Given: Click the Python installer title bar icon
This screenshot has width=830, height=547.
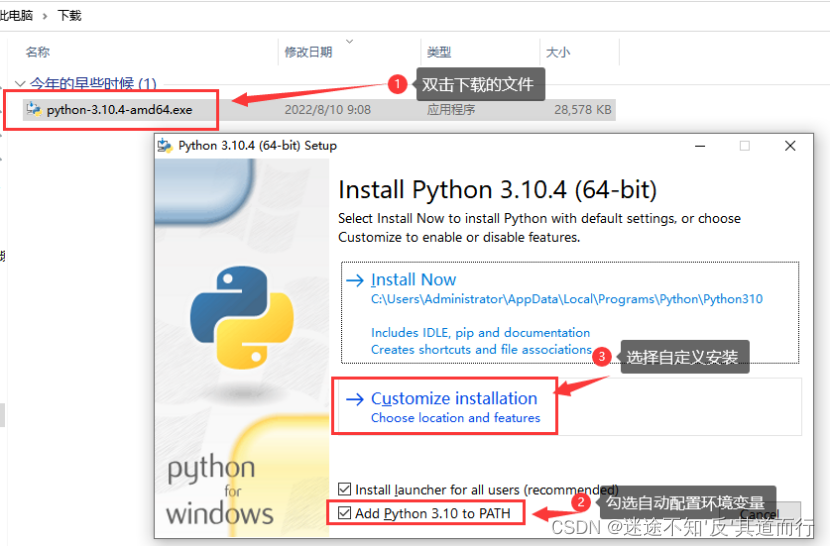Looking at the screenshot, I should [165, 146].
